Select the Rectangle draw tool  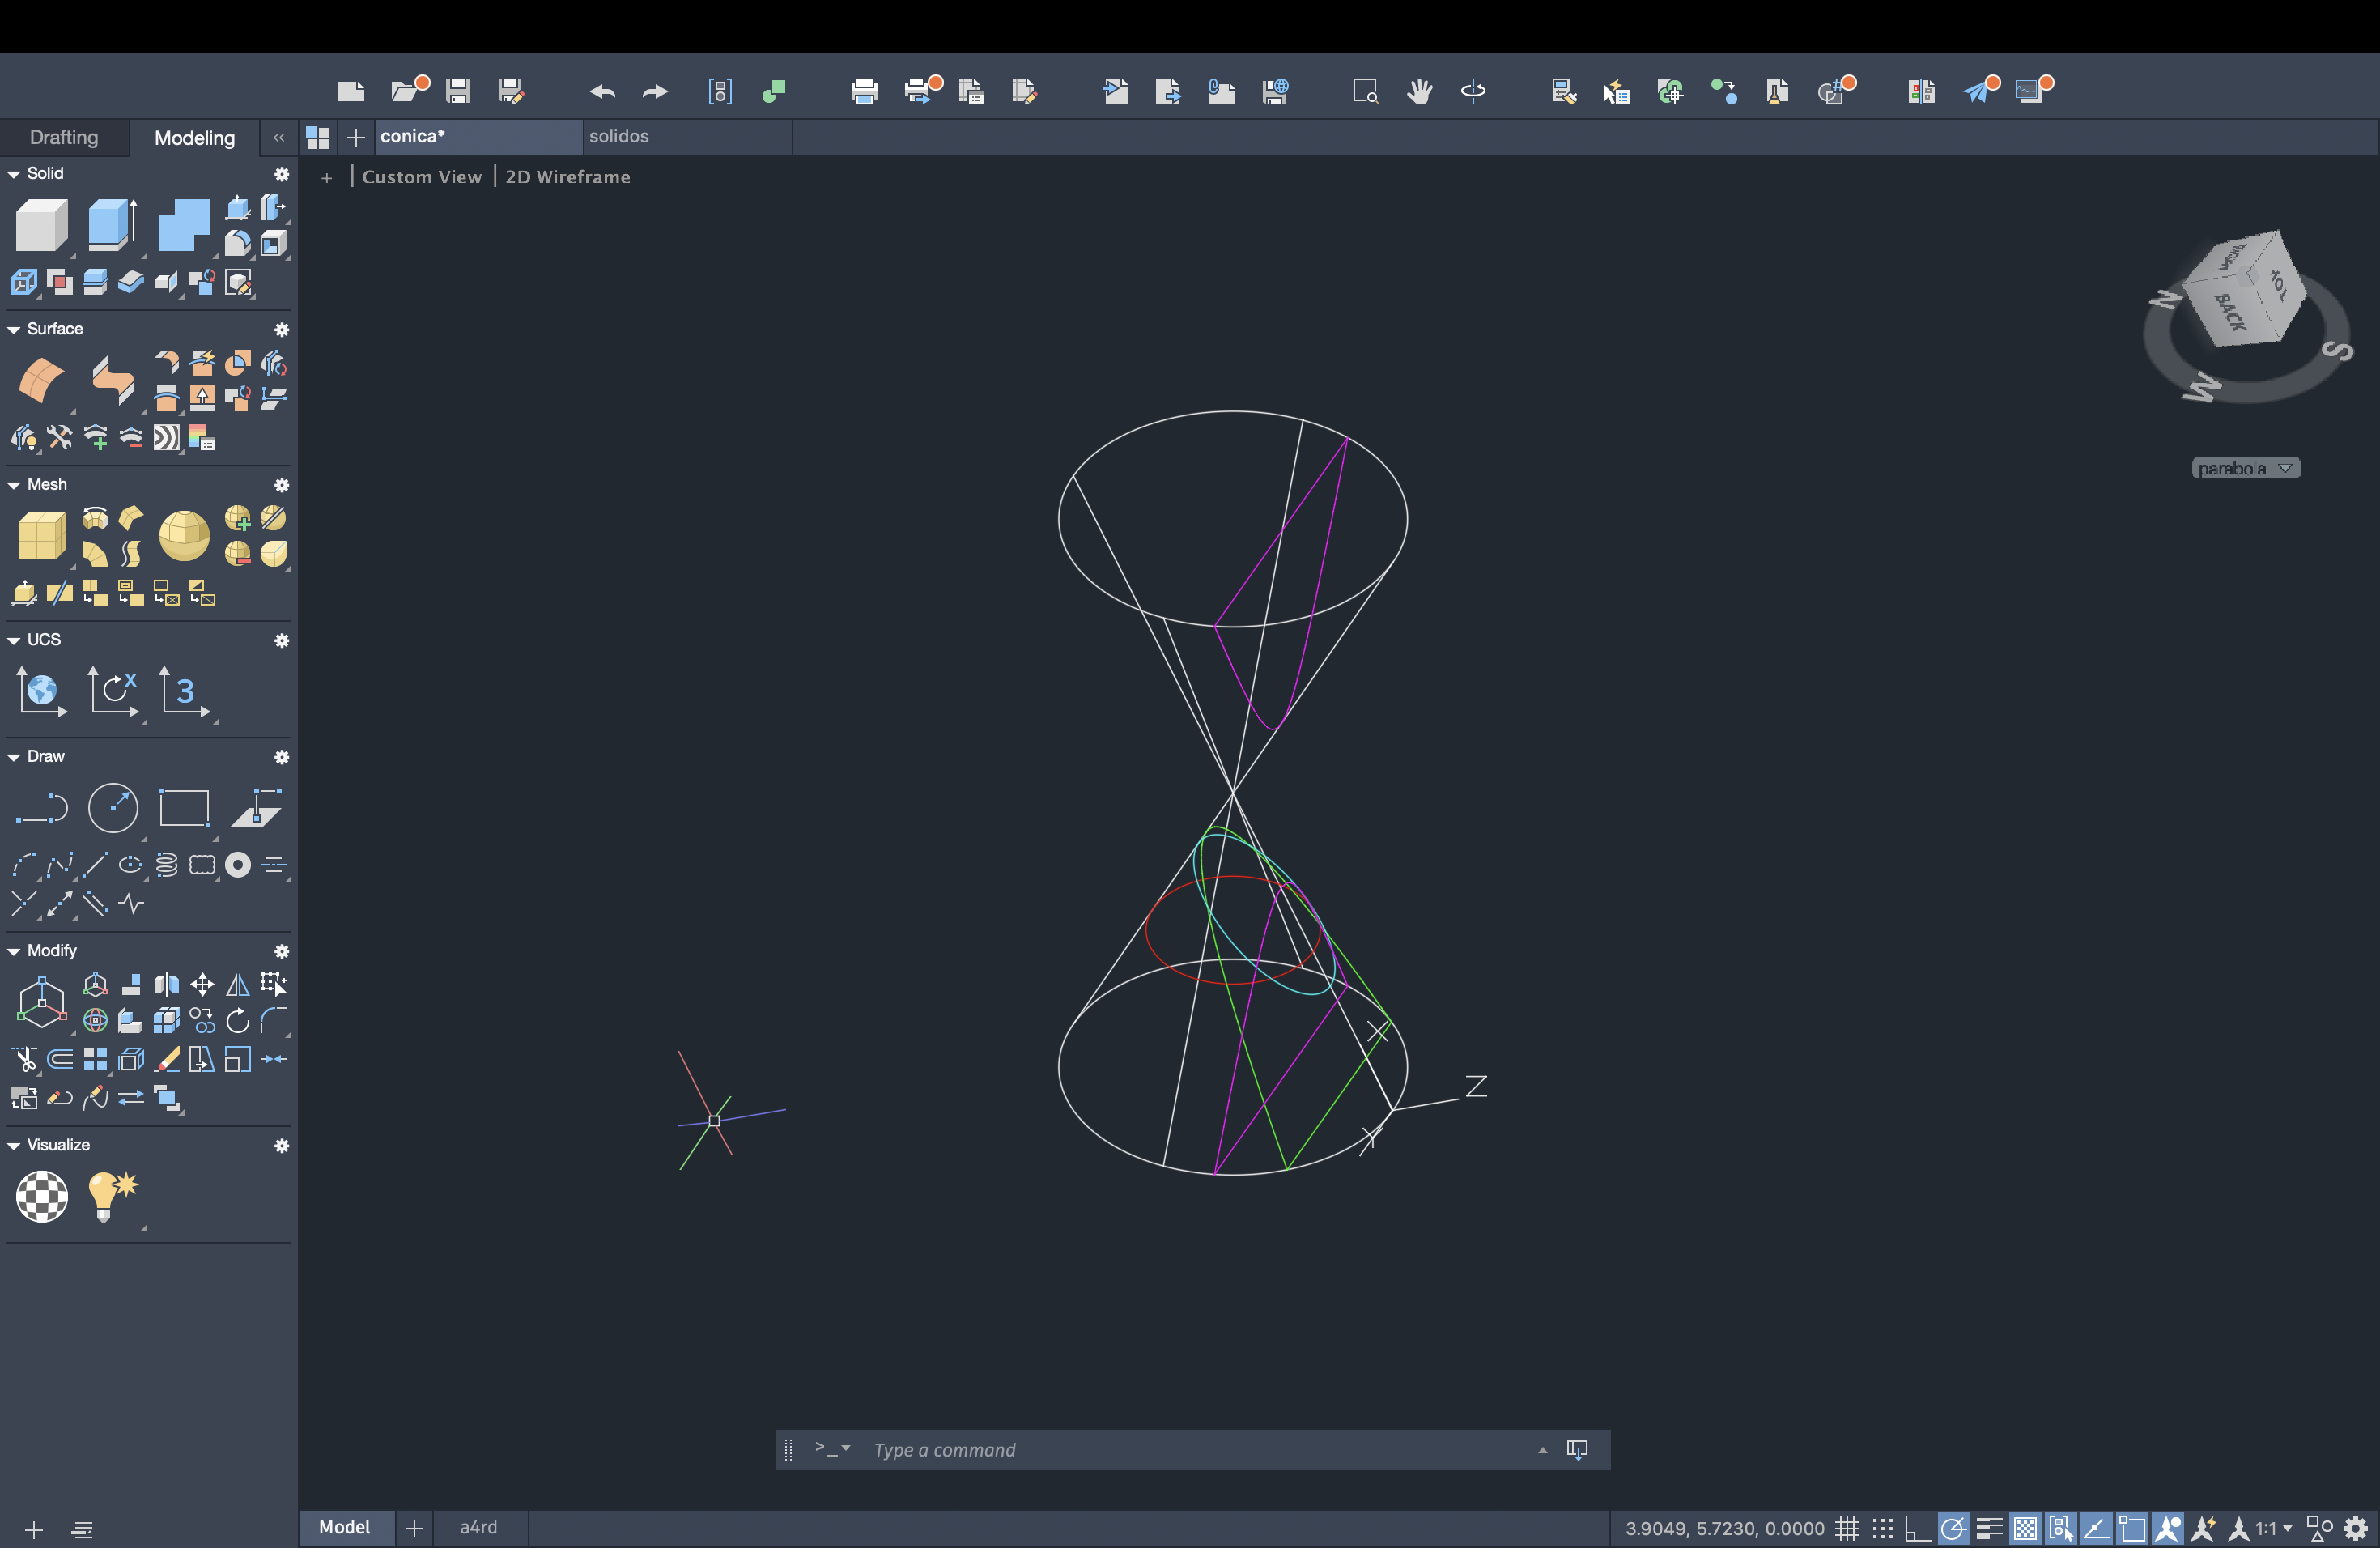(x=184, y=808)
